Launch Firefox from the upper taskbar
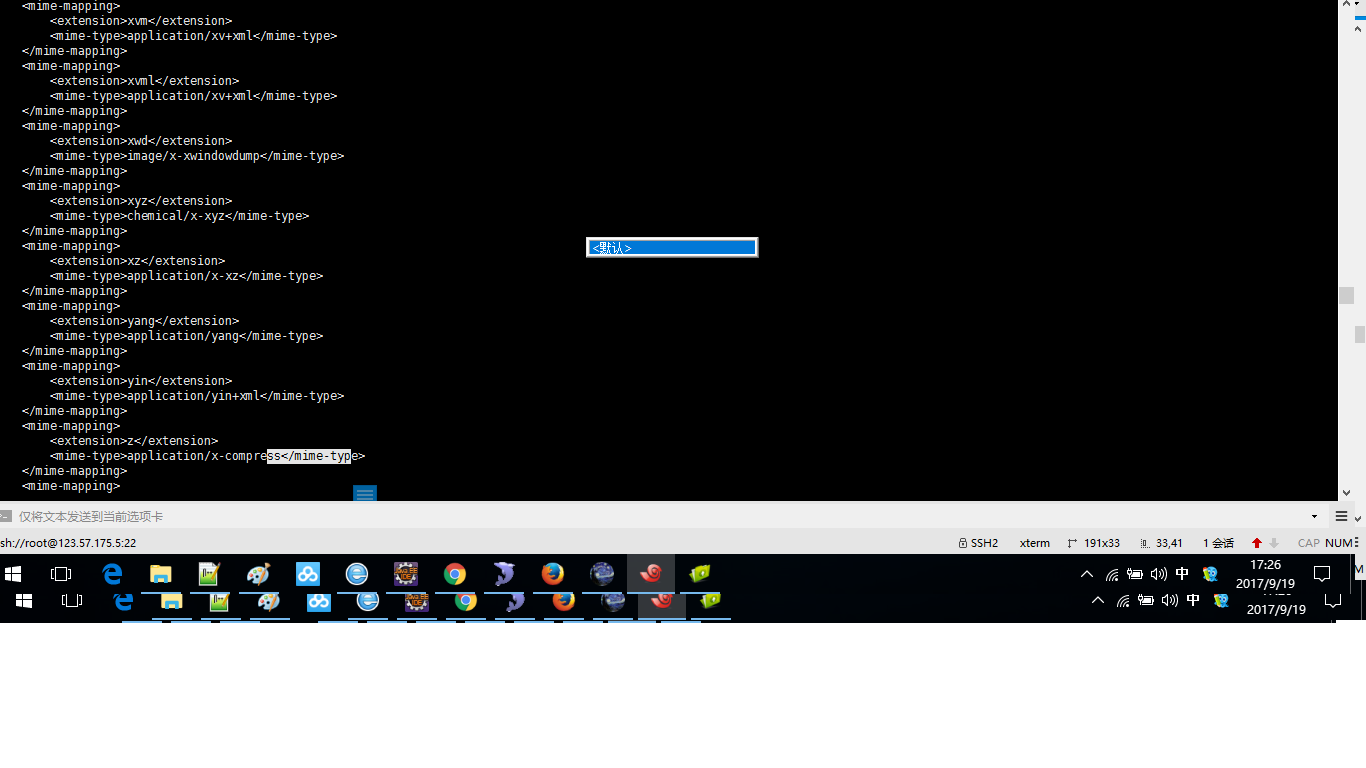This screenshot has width=1366, height=768. 552,574
